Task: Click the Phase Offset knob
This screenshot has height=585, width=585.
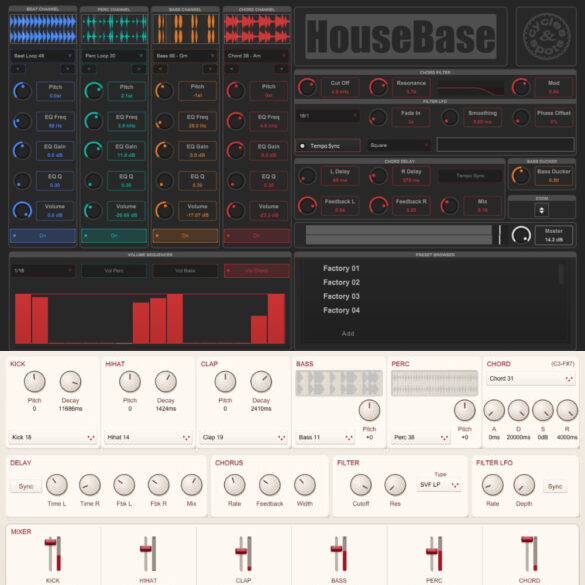Action: (521, 118)
